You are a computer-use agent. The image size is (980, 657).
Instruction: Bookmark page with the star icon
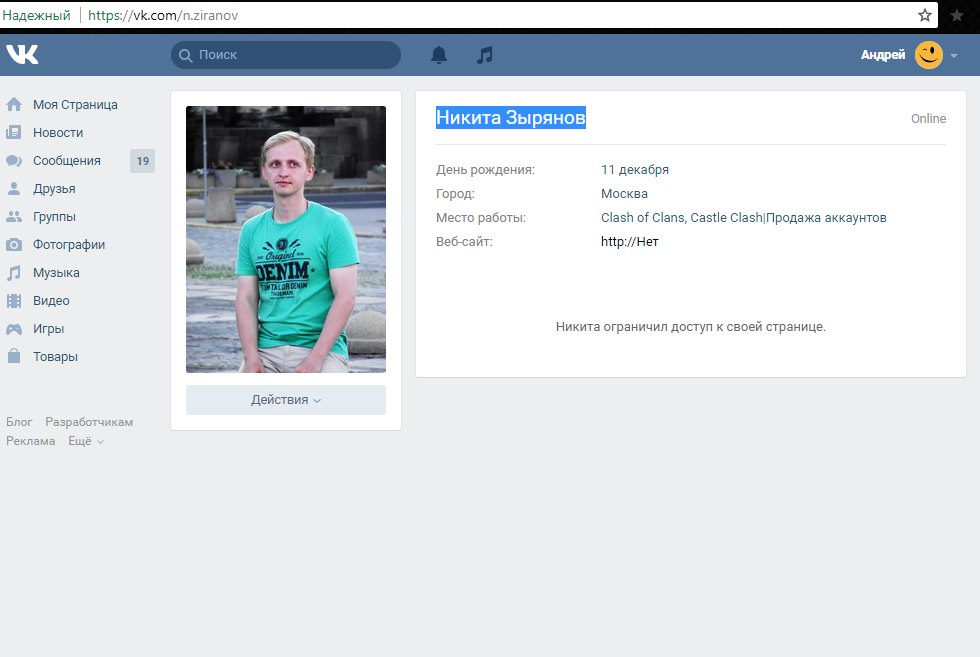pos(925,15)
